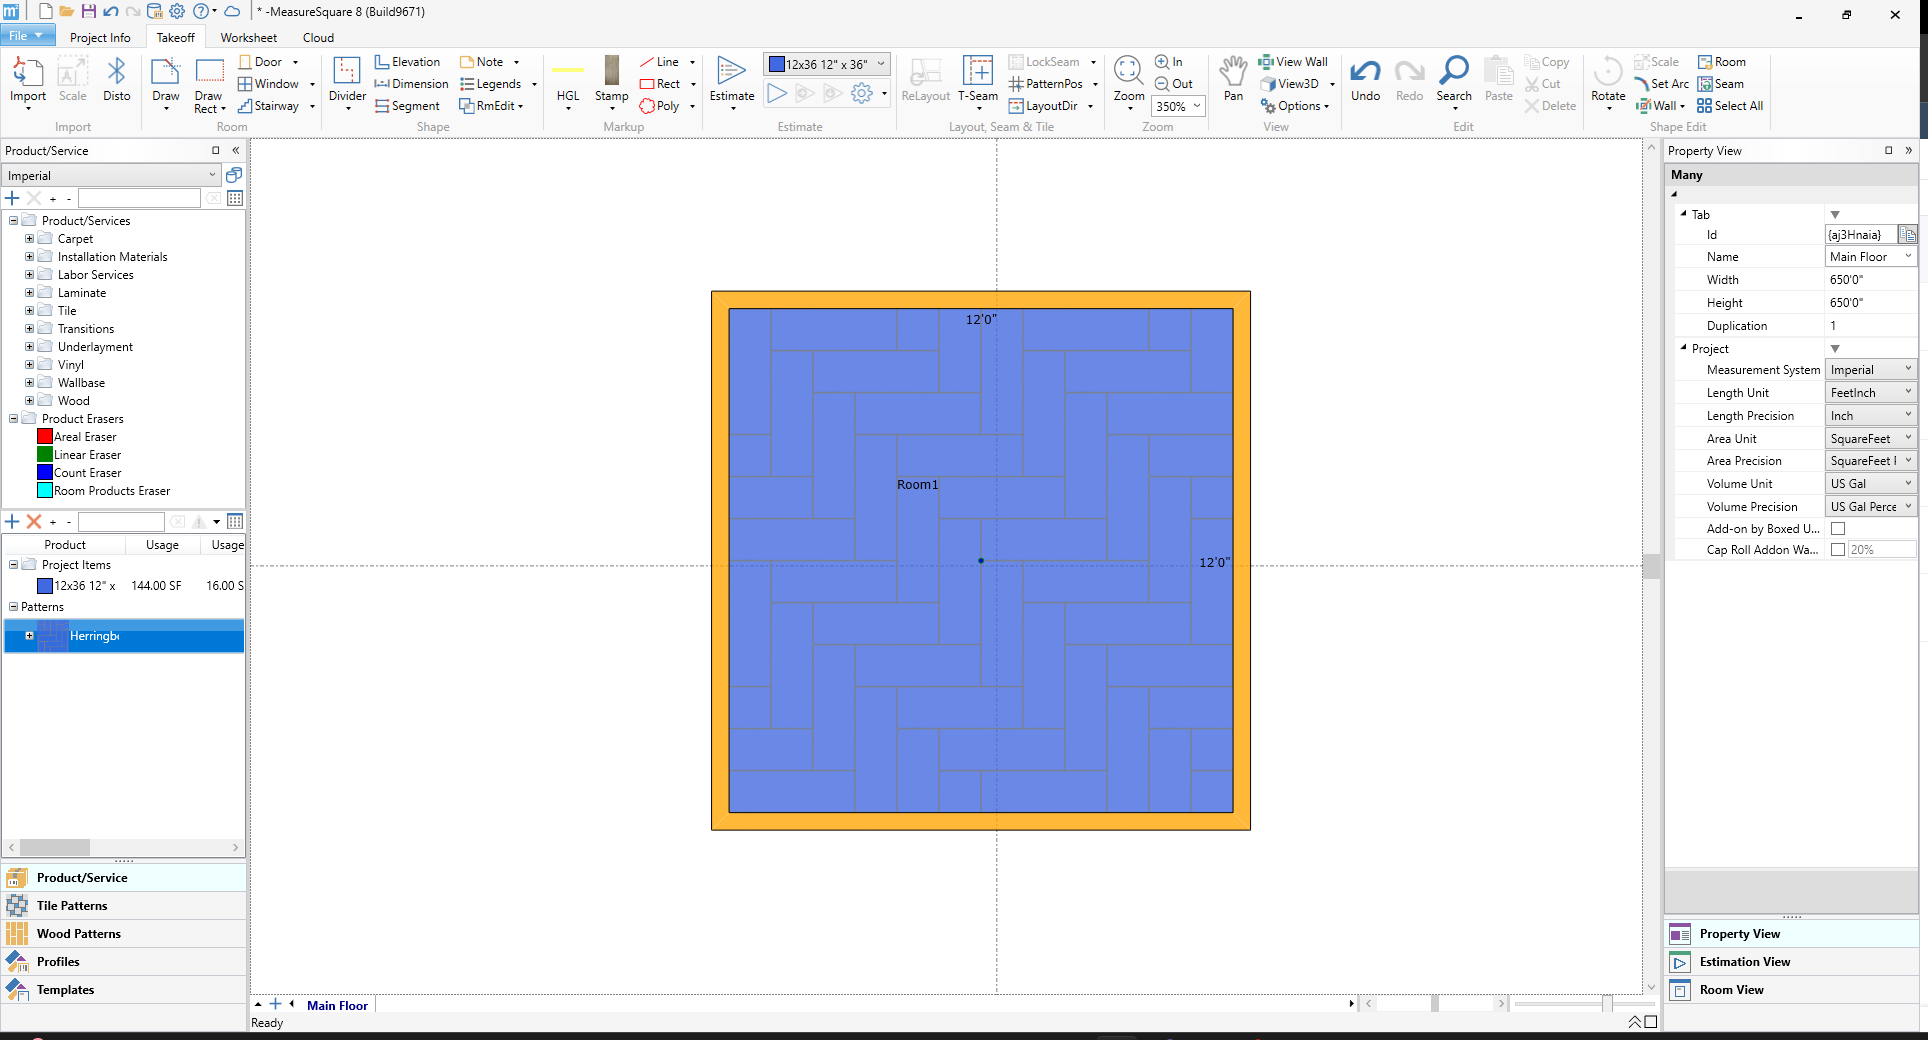Switch to Estimation View
Image resolution: width=1928 pixels, height=1040 pixels.
(x=1791, y=962)
